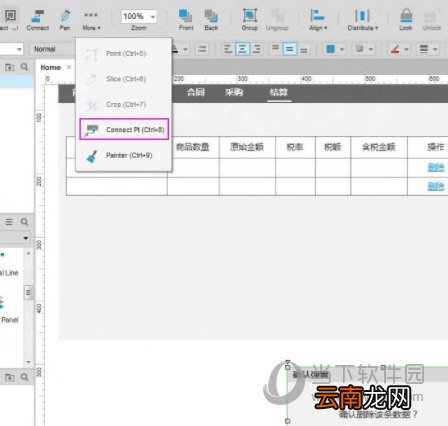This screenshot has width=448, height=426.
Task: Choose Point (Ctrl+5) from menu
Action: [x=124, y=53]
